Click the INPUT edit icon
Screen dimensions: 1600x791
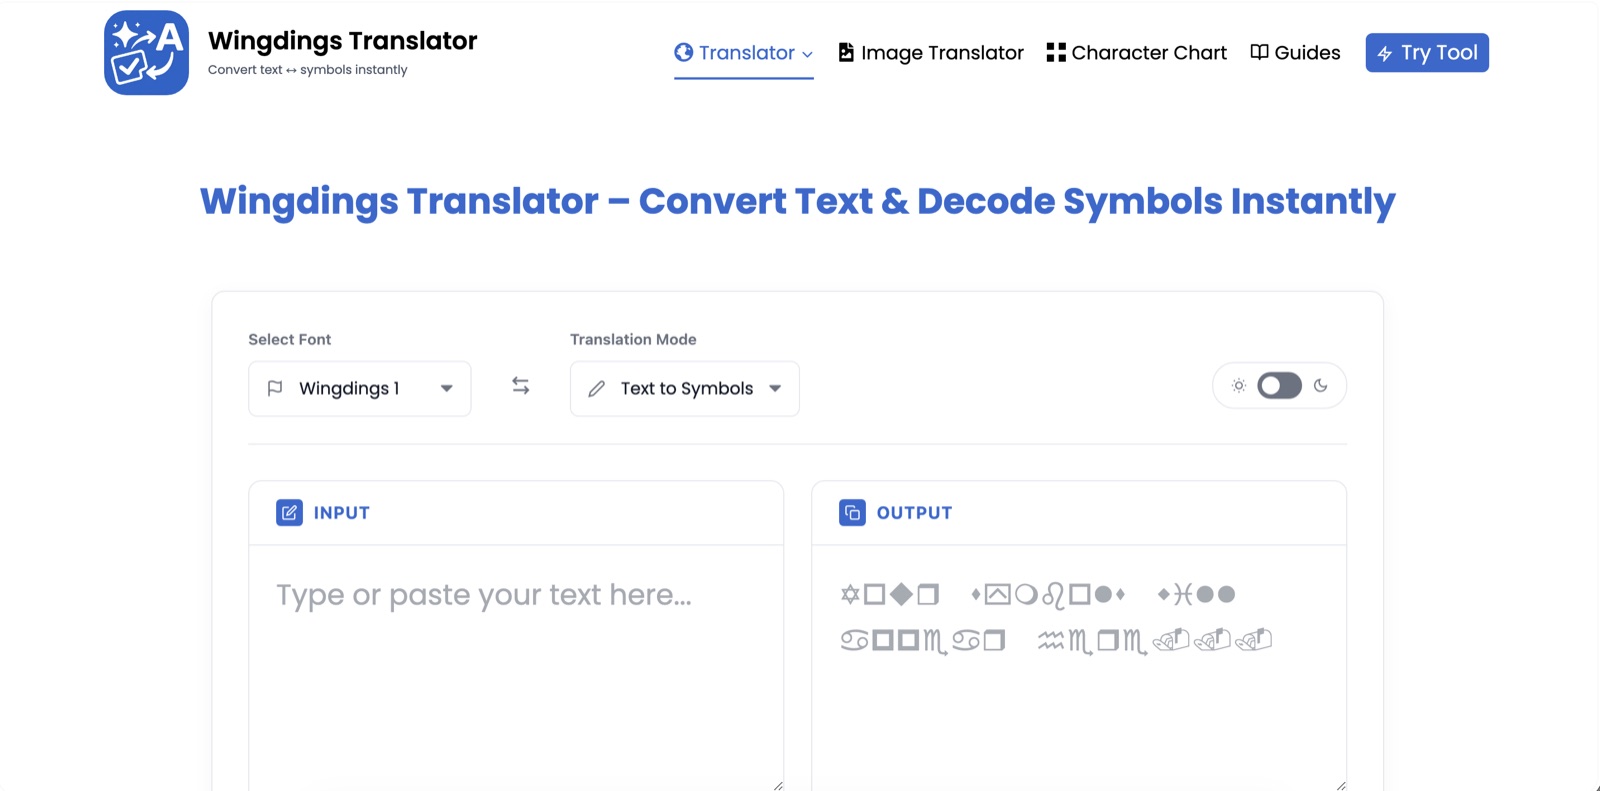(x=289, y=513)
